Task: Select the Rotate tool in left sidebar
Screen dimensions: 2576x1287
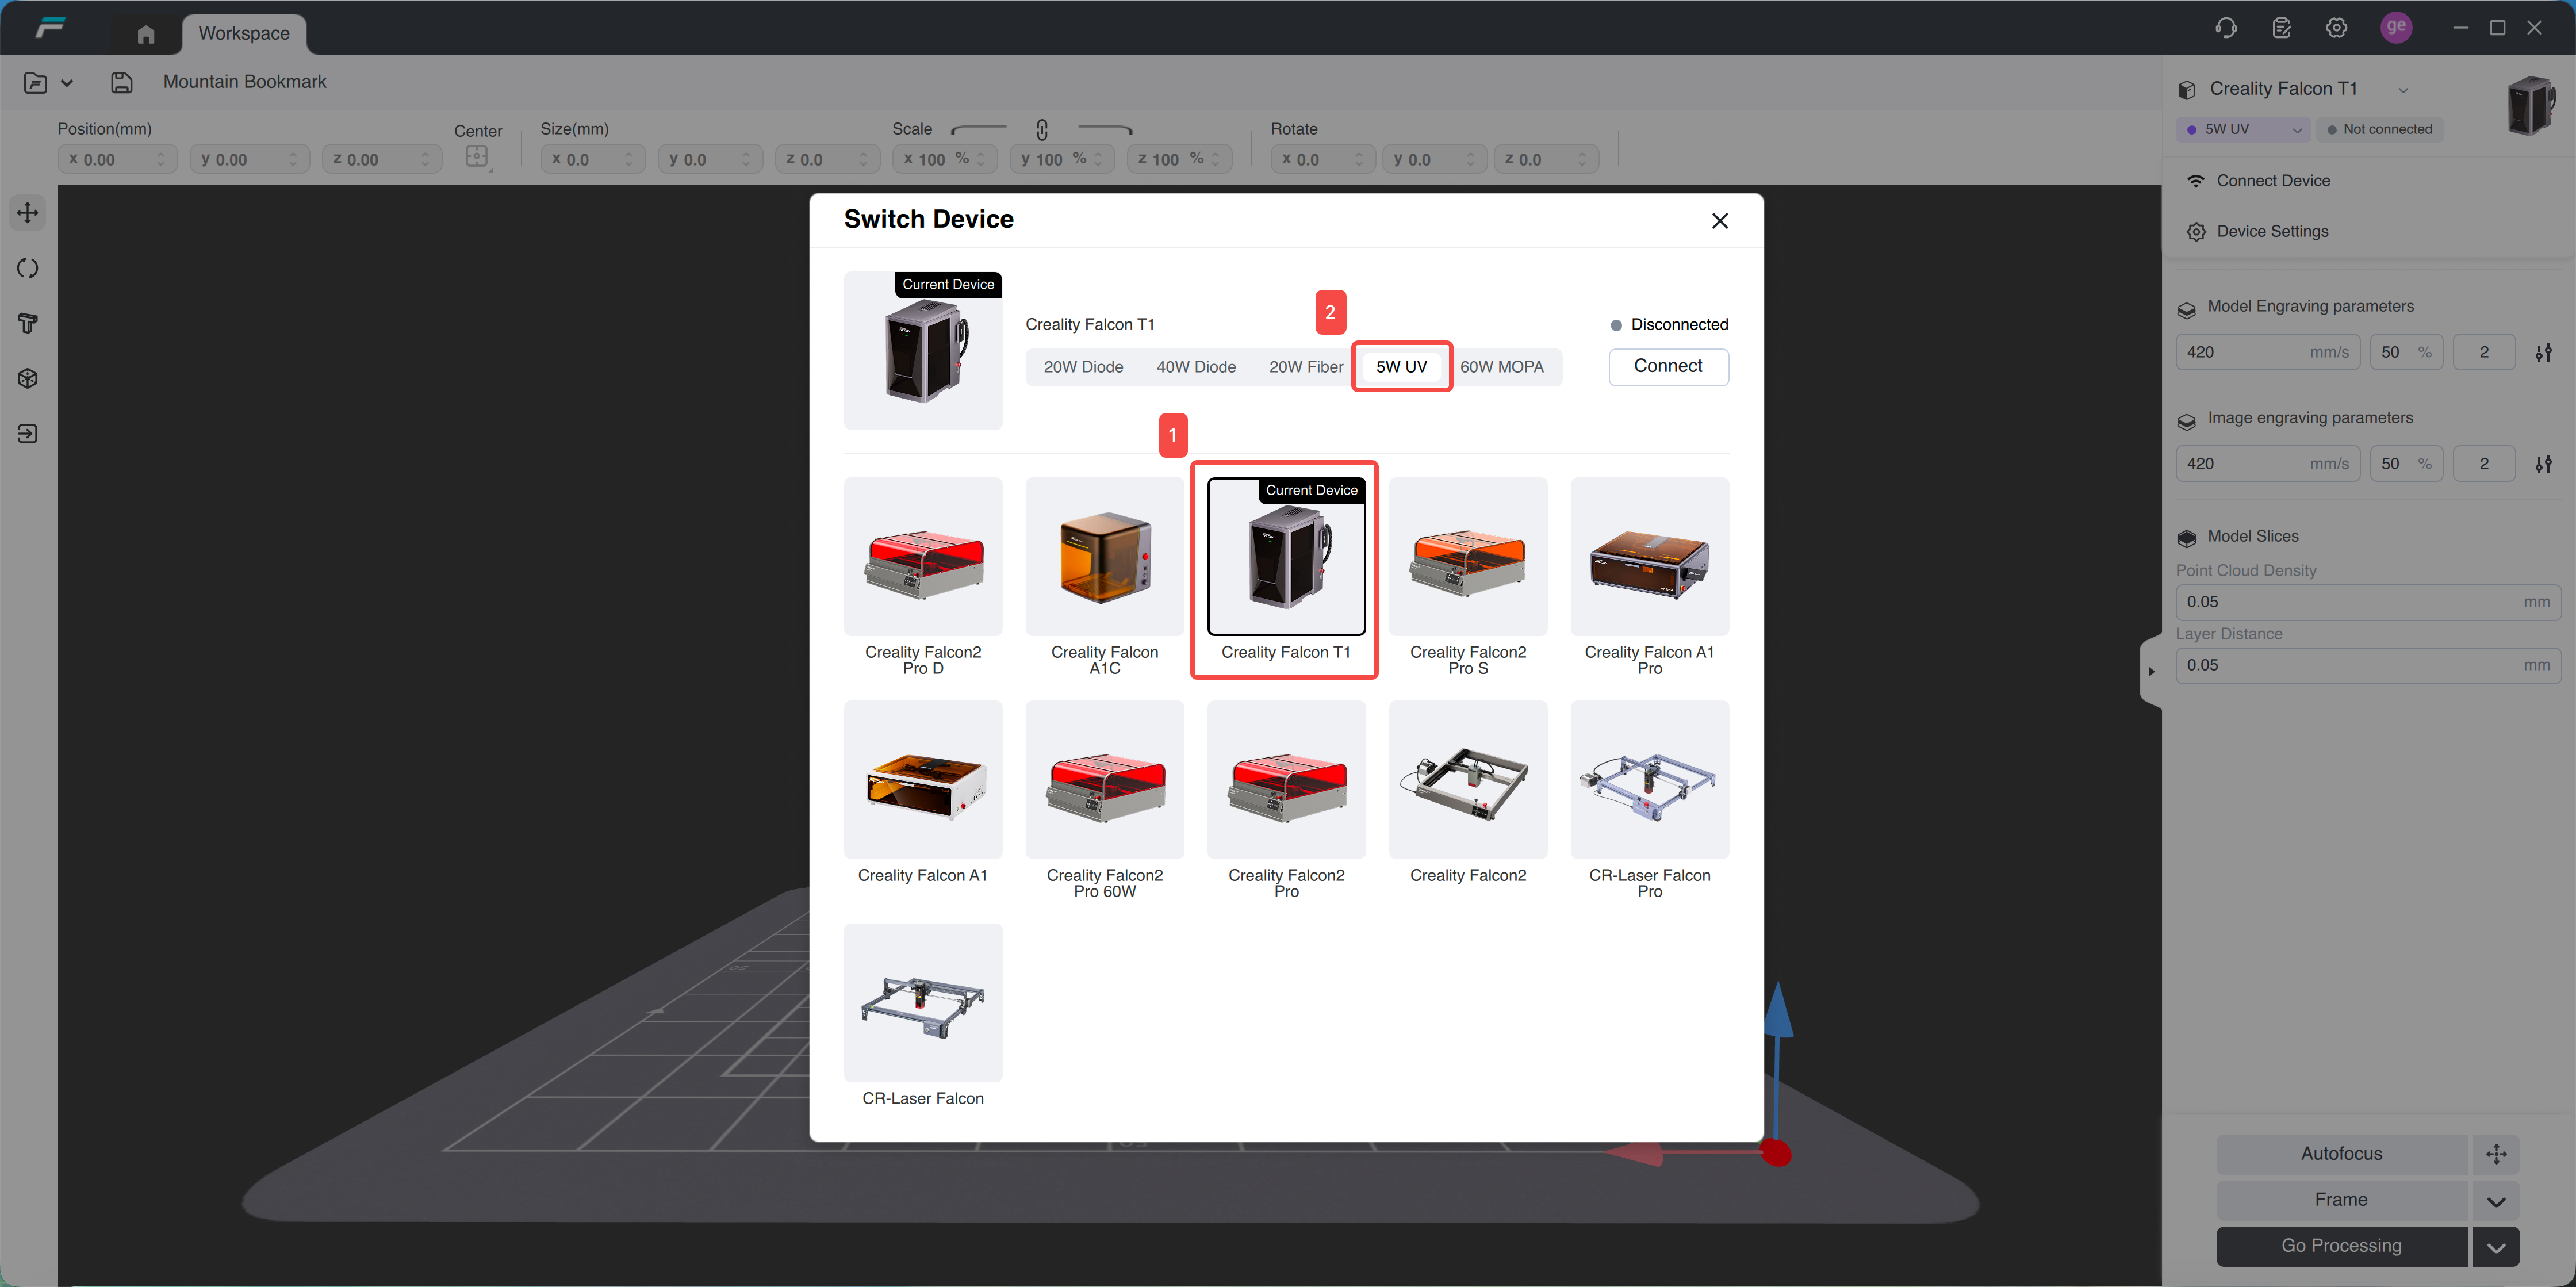Action: [x=28, y=268]
